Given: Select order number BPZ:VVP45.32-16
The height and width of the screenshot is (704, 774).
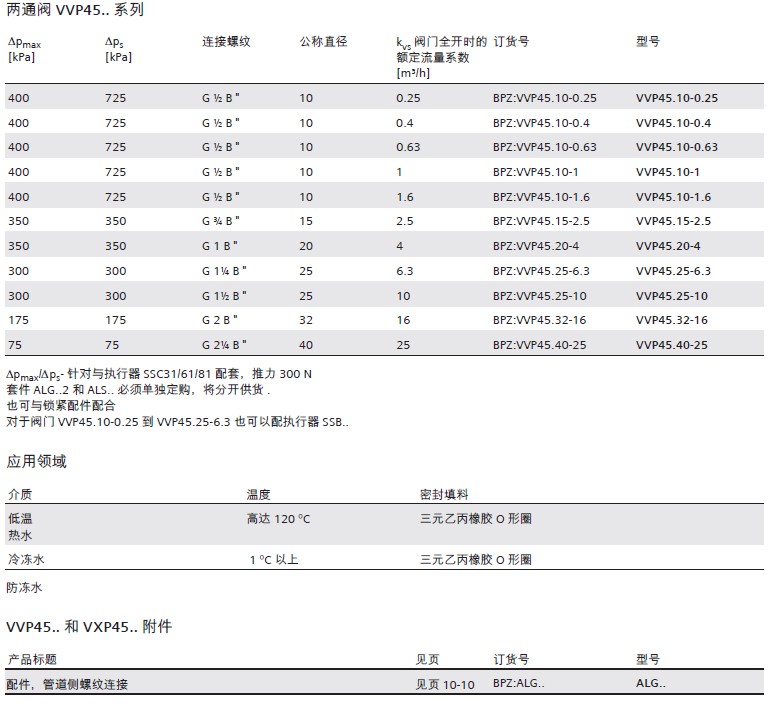Looking at the screenshot, I should tap(540, 320).
